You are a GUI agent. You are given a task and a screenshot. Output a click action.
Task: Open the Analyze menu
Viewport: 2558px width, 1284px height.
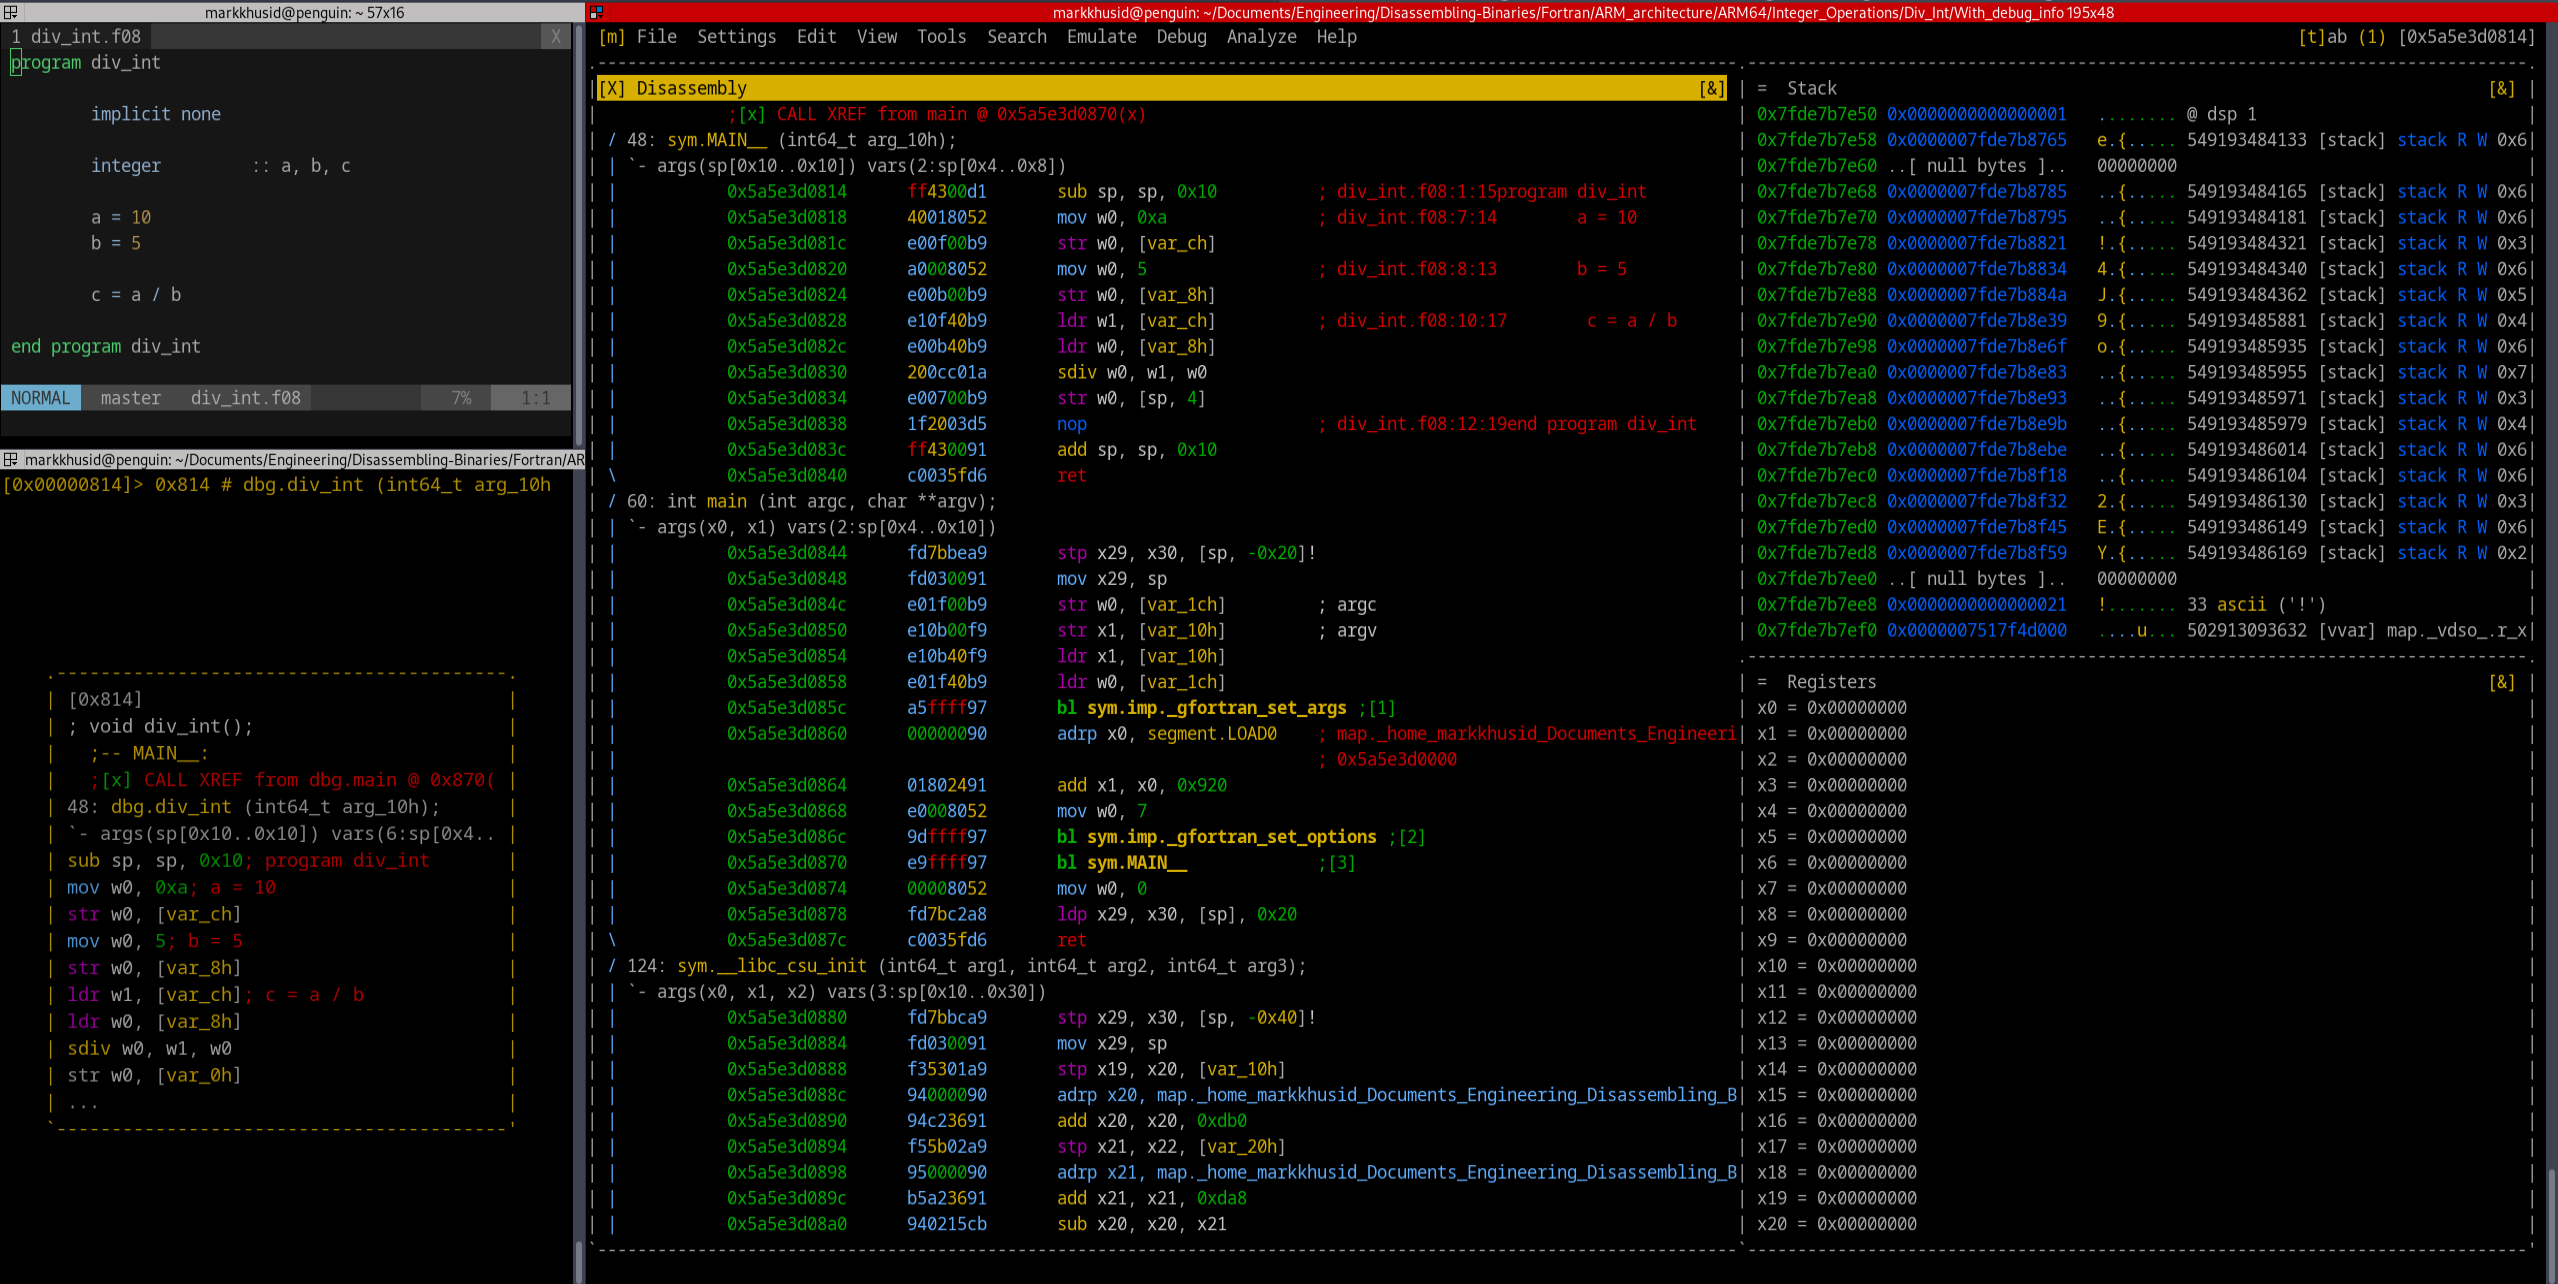click(1261, 37)
